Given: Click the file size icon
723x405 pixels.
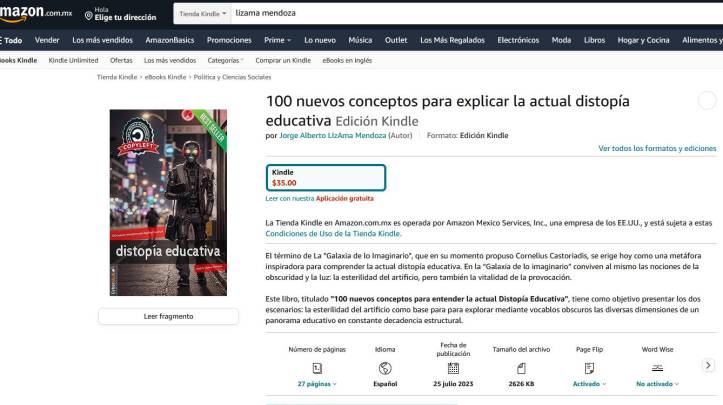Looking at the screenshot, I should coord(520,368).
